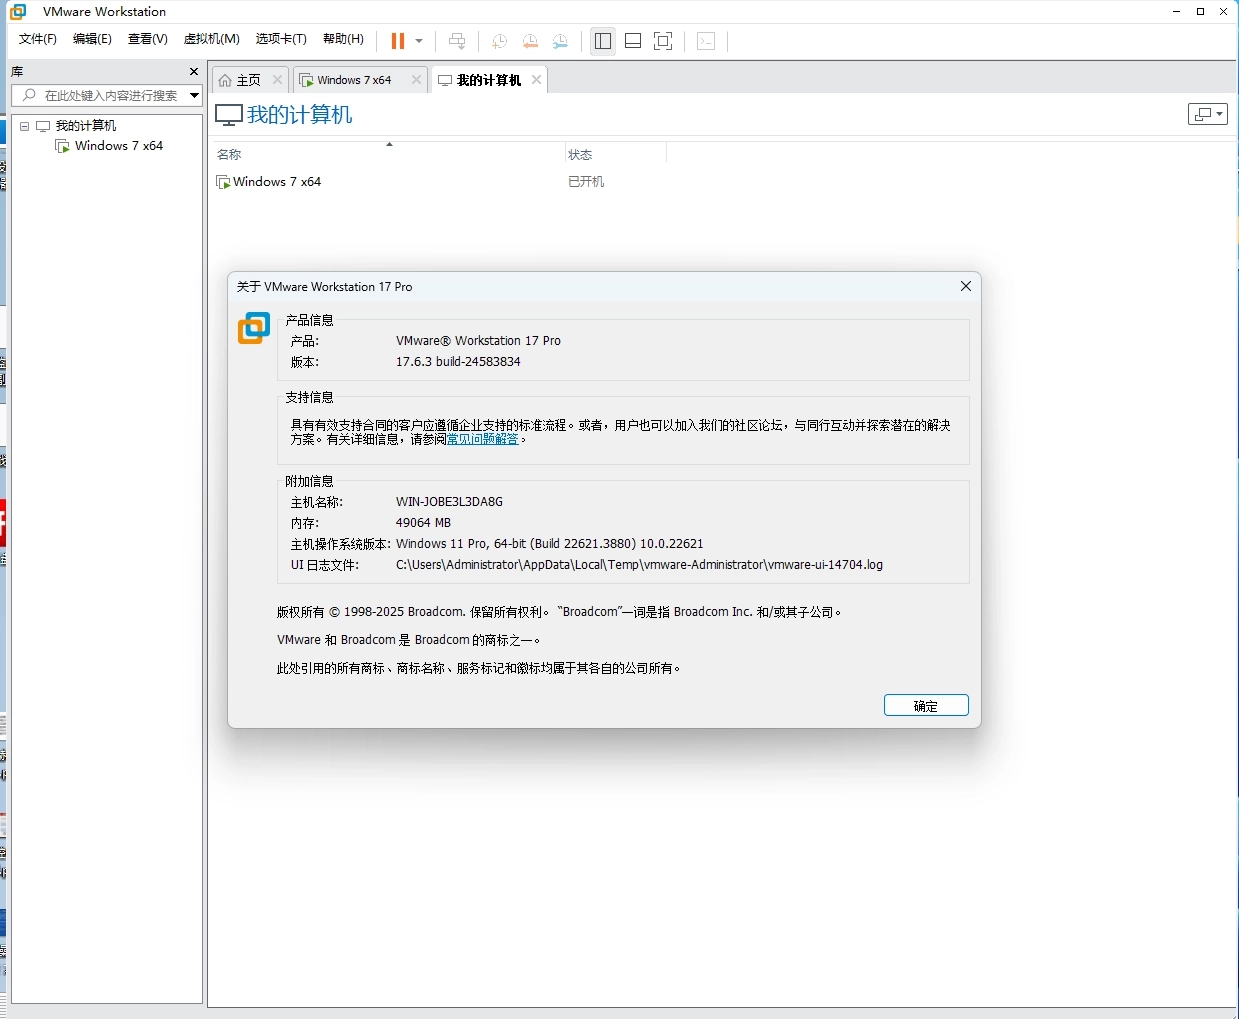Viewport: 1239px width, 1019px height.
Task: Click the running VM icon next to Windows 7 x64 in the tree
Action: (x=62, y=146)
